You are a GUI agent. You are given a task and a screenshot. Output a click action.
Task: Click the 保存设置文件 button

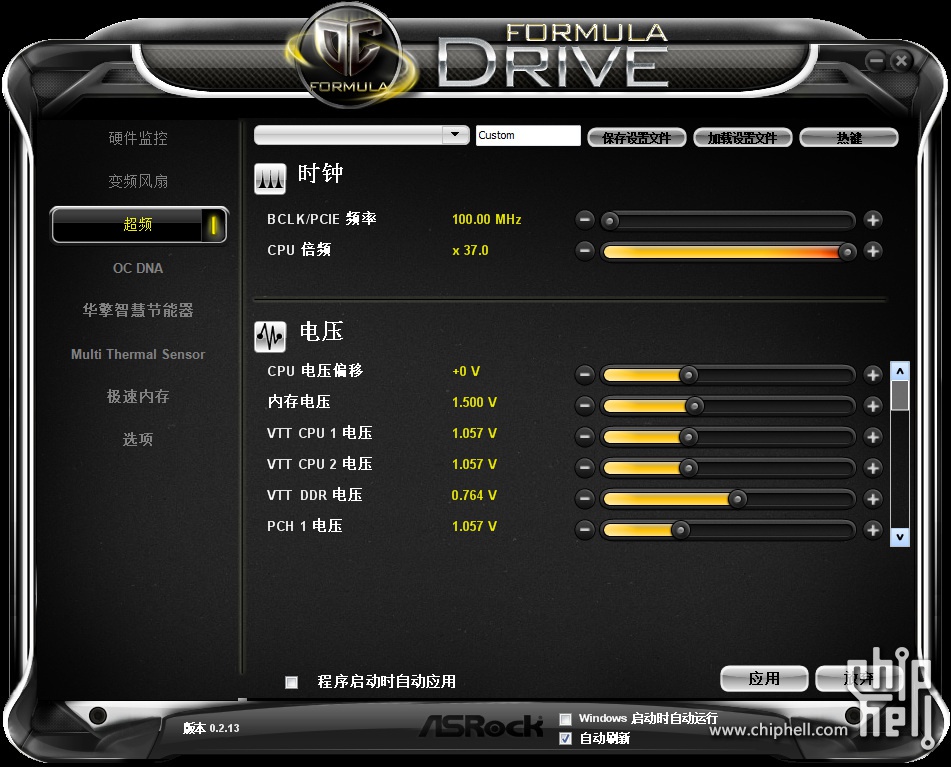click(637, 138)
